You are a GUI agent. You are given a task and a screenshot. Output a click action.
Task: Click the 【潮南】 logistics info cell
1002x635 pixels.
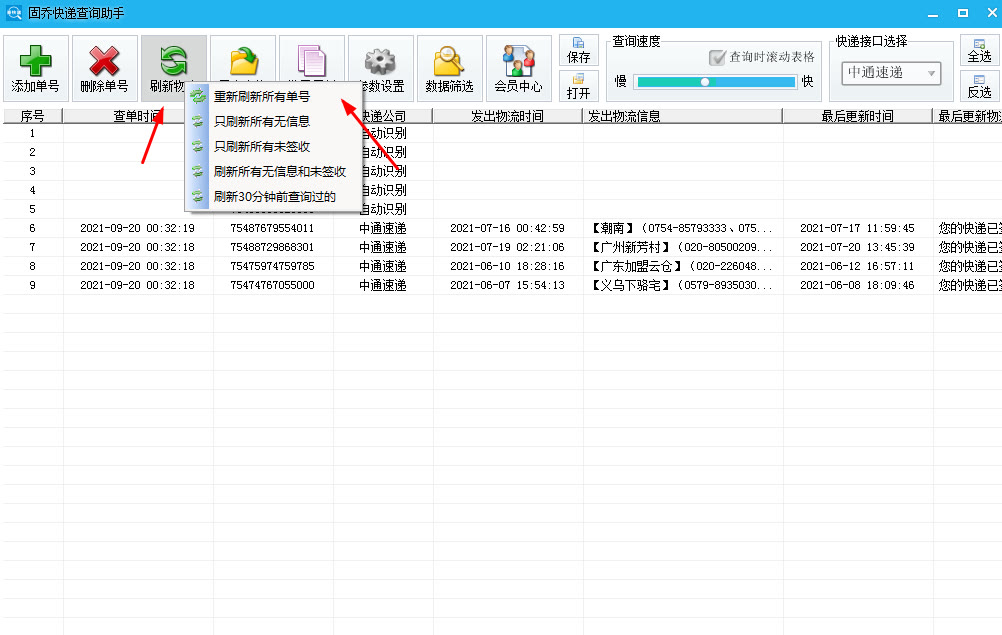[682, 228]
